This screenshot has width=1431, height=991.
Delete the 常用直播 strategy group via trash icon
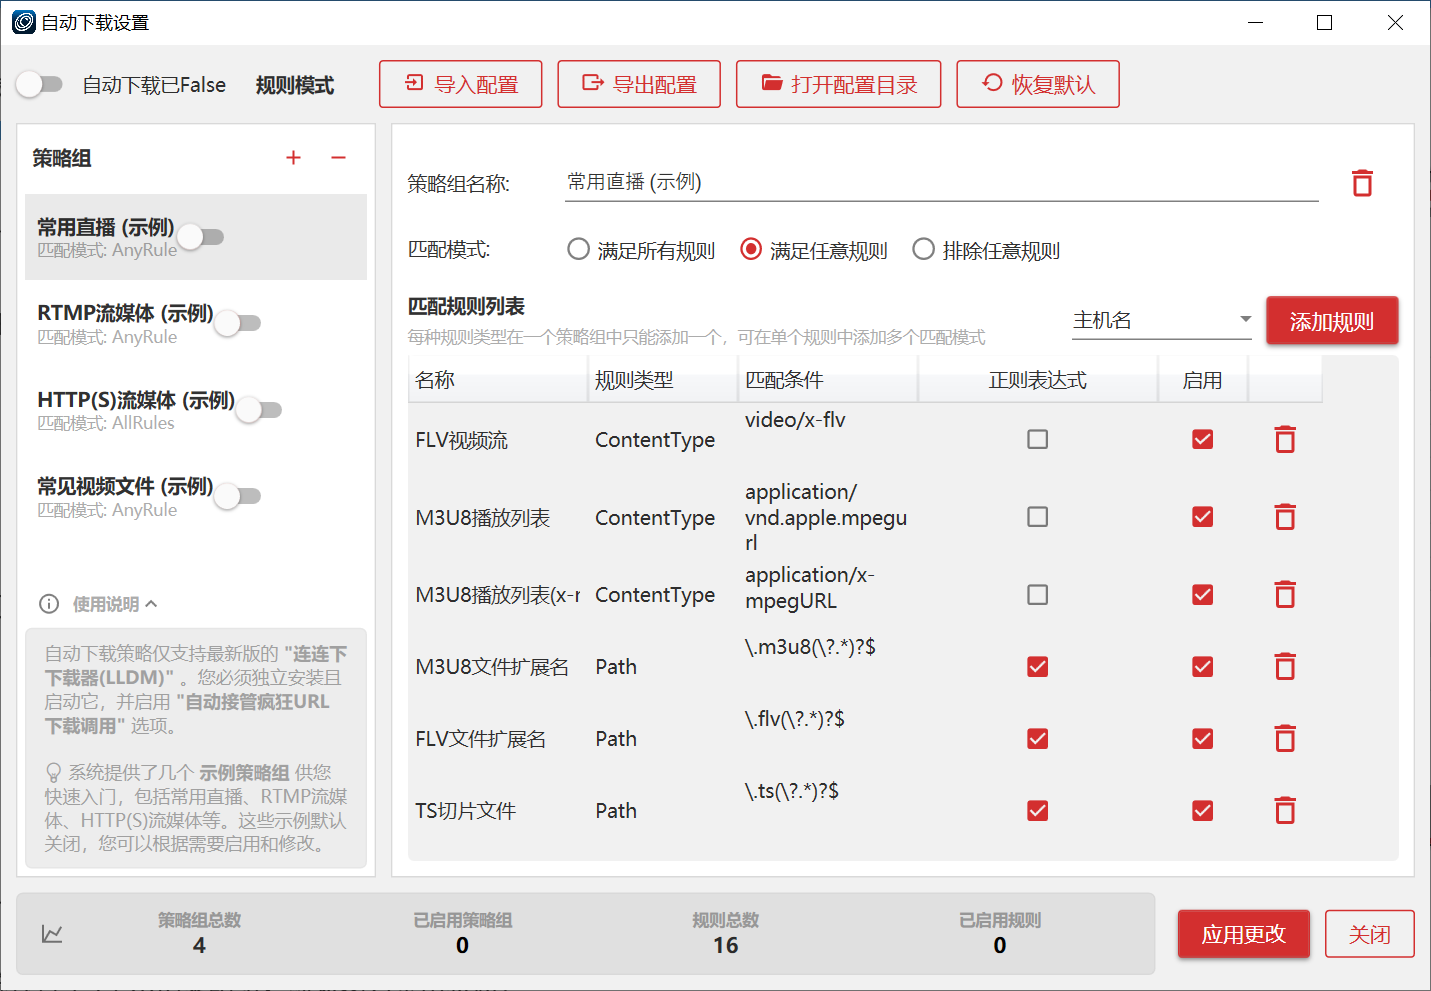(x=1362, y=183)
